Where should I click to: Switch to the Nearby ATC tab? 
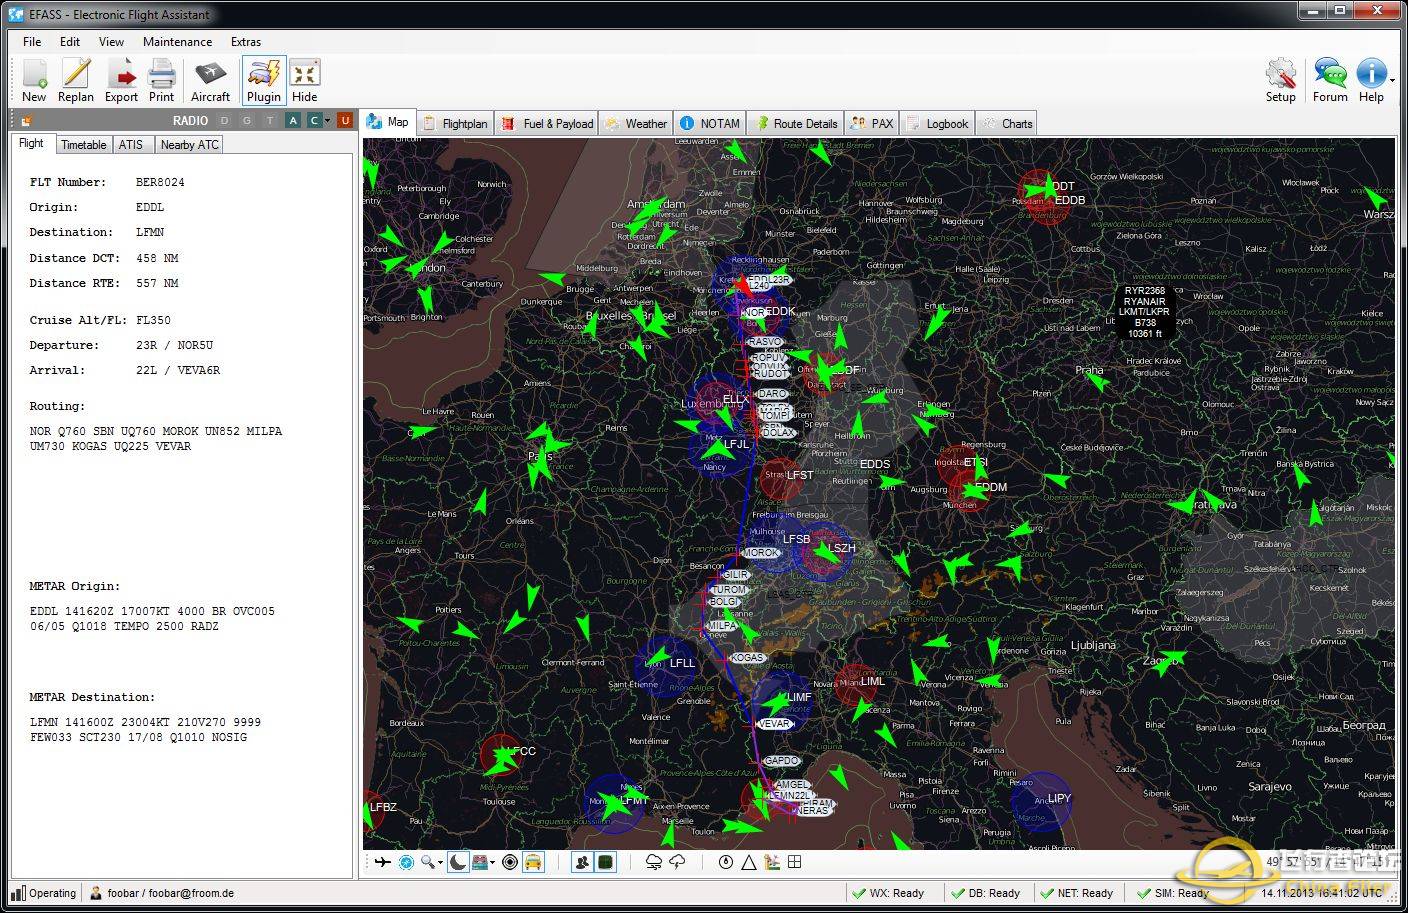click(x=189, y=145)
